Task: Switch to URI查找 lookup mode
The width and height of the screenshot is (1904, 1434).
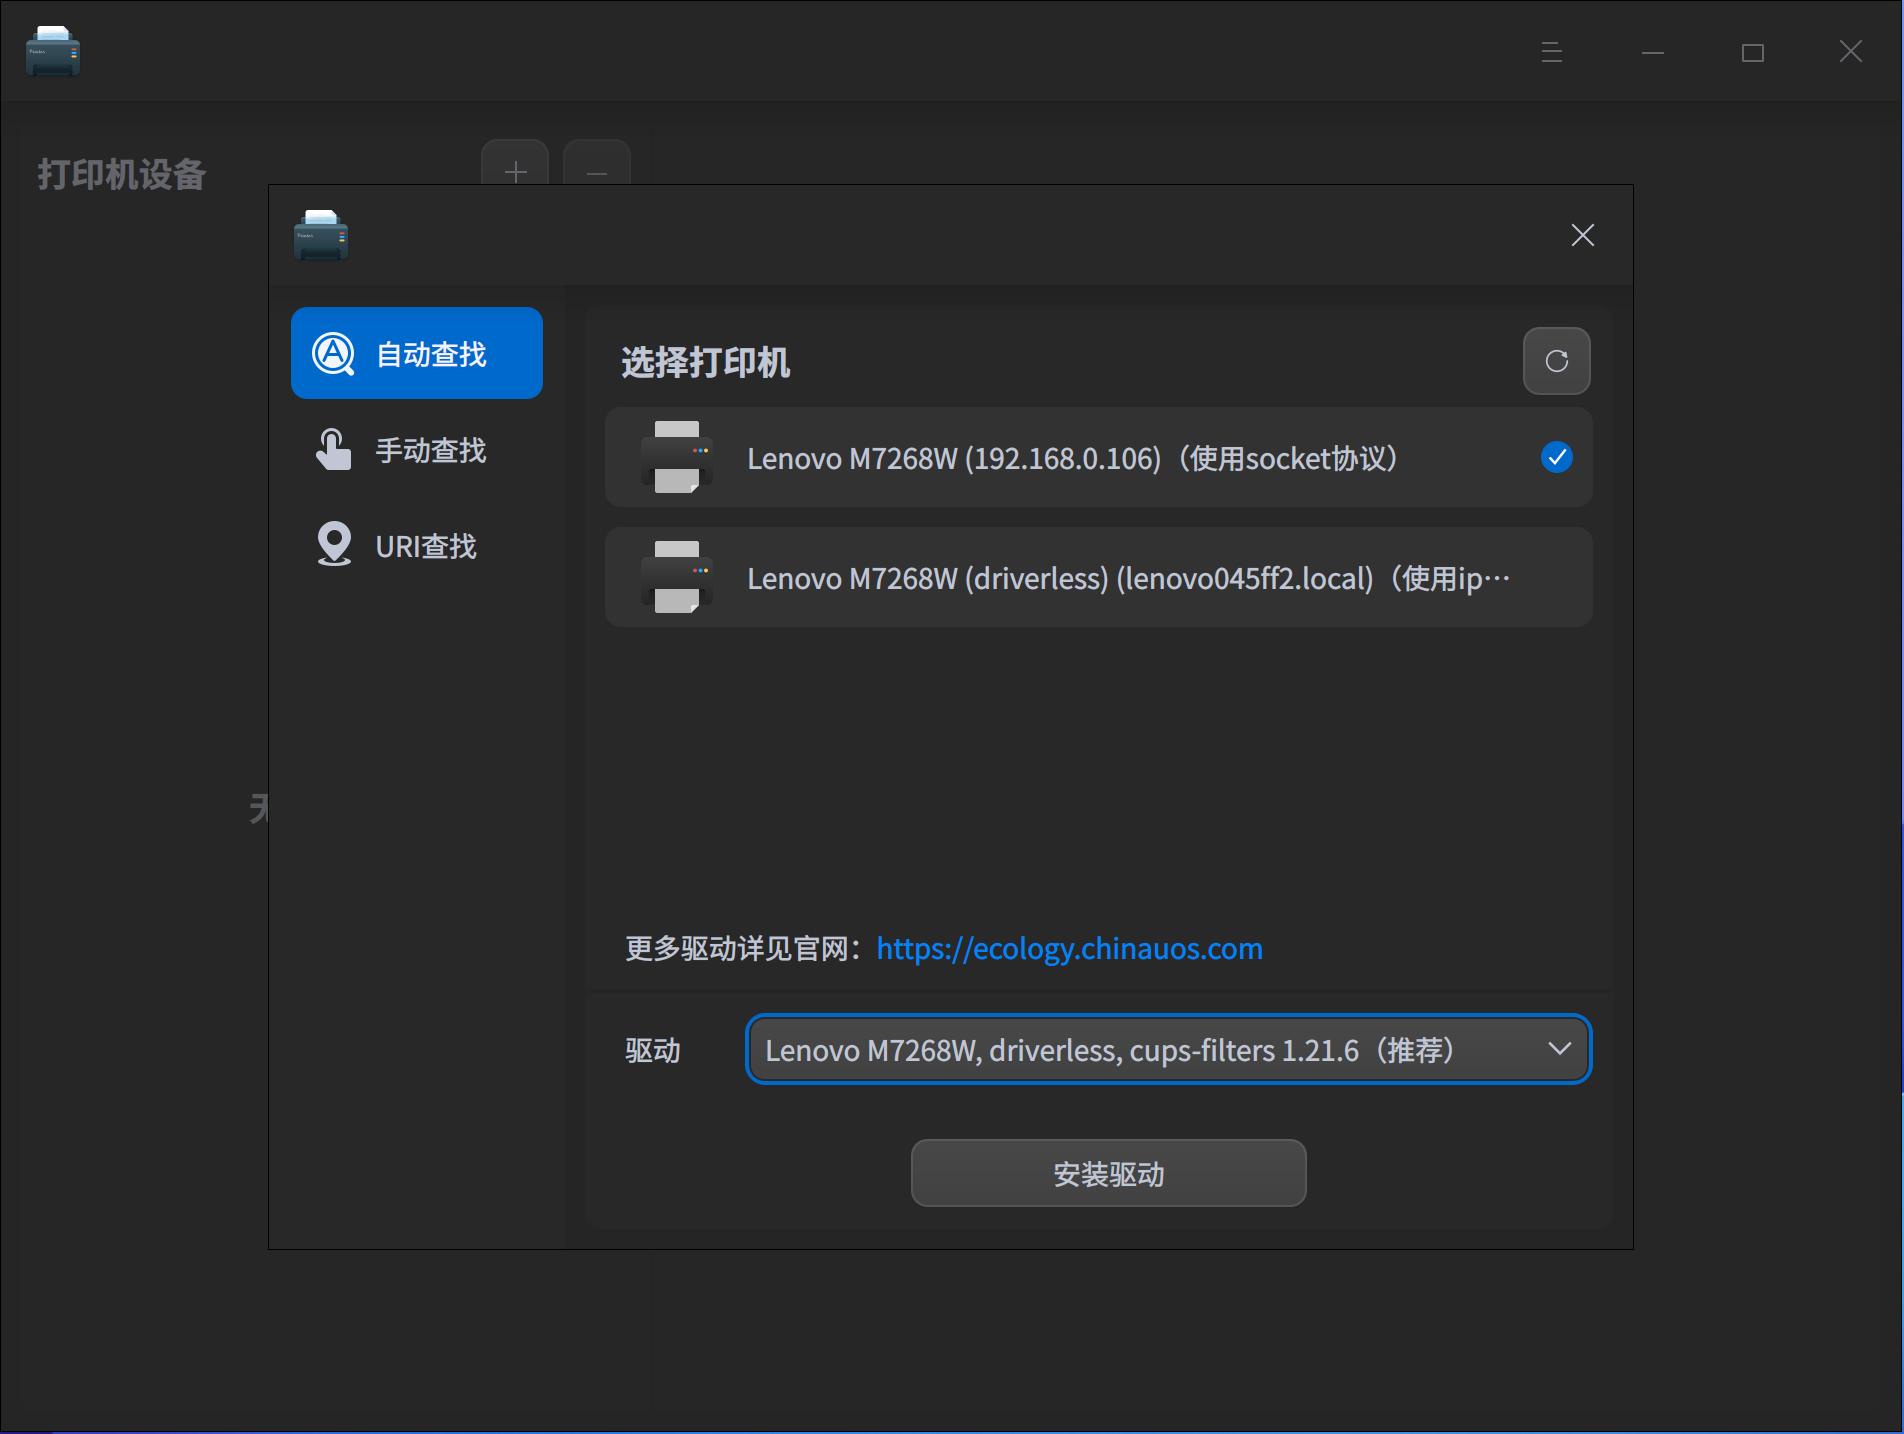Action: (x=426, y=546)
